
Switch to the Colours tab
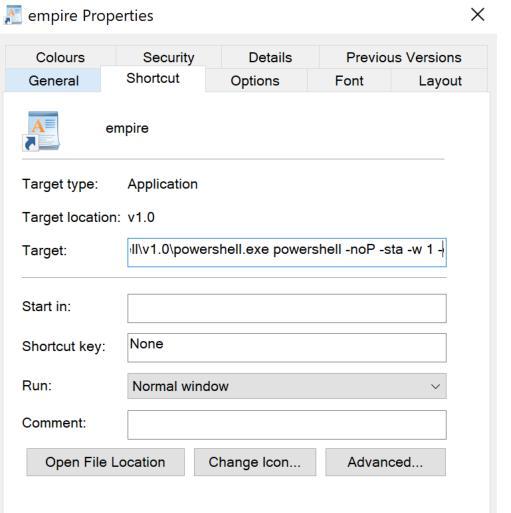60,57
